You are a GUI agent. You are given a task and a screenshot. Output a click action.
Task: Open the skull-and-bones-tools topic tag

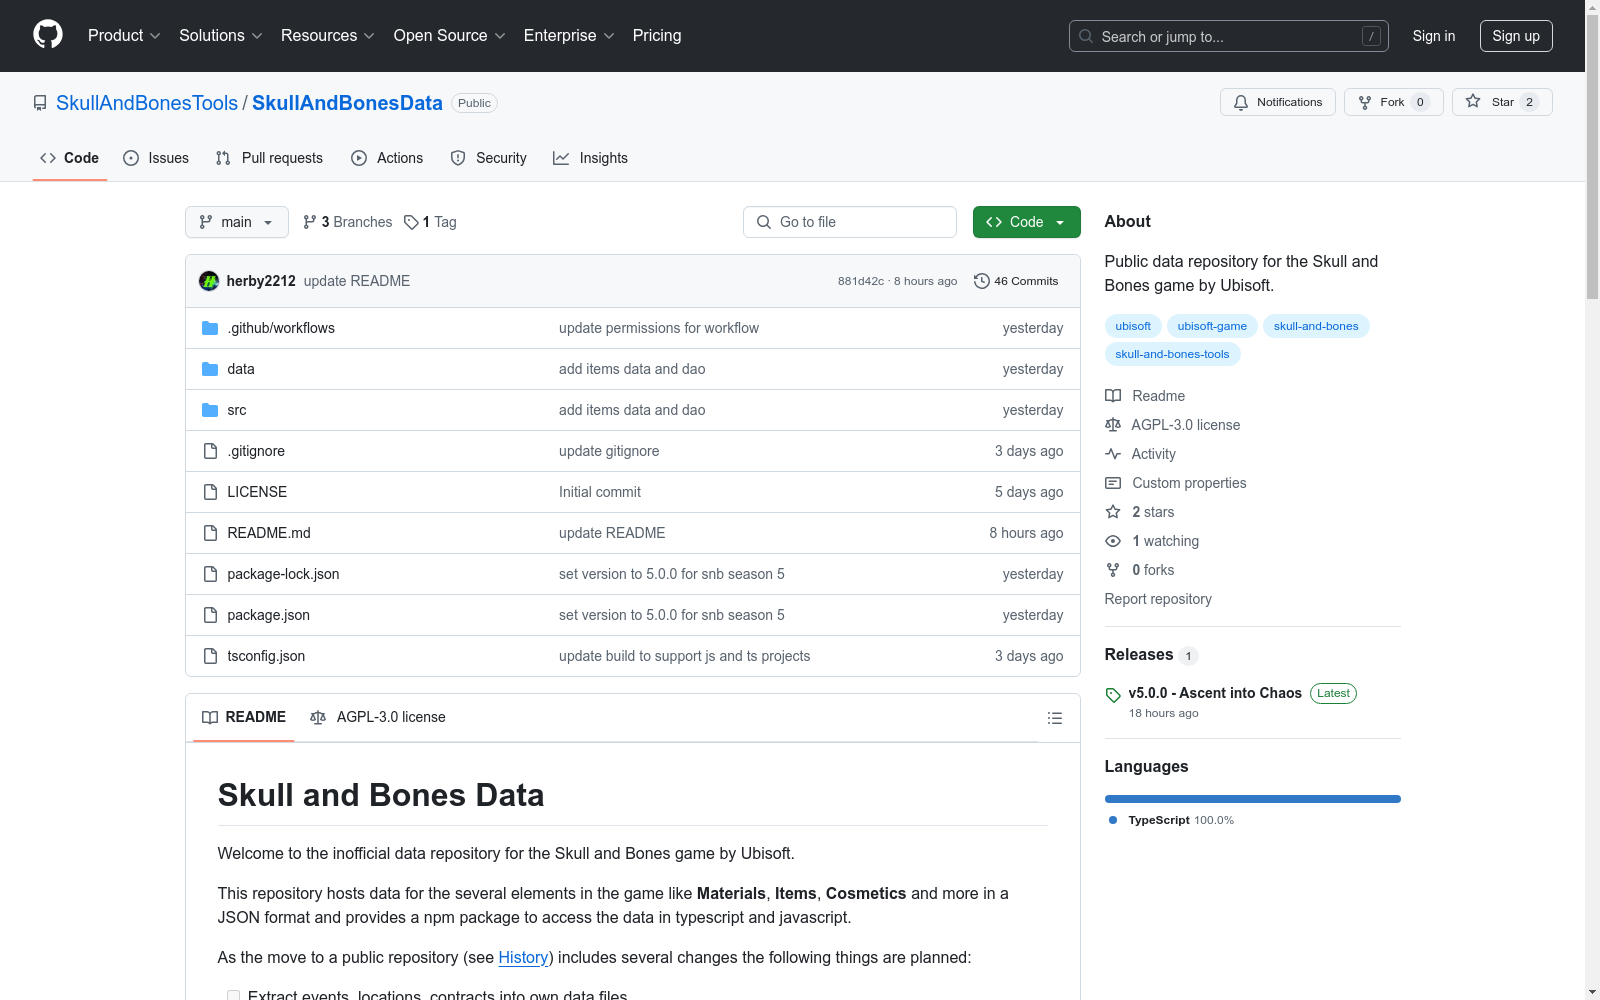tap(1173, 354)
